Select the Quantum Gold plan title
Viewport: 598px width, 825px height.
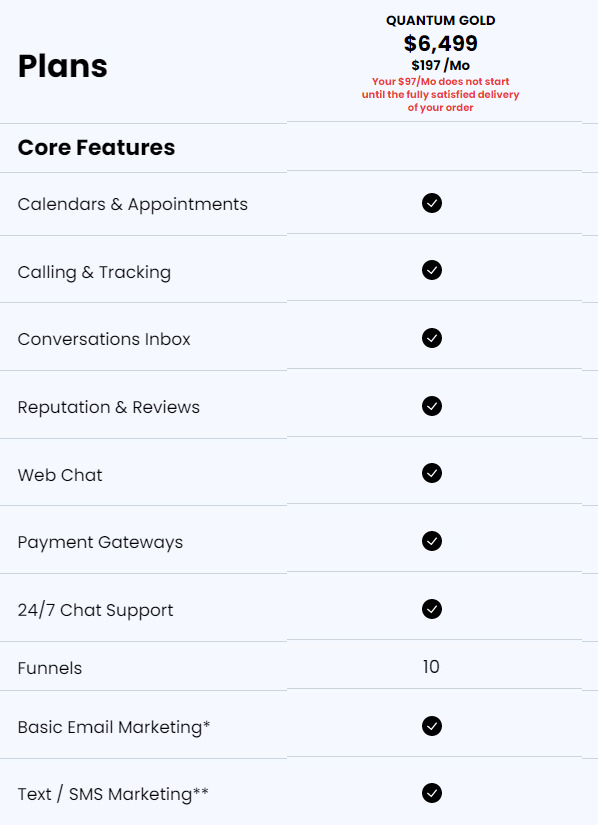point(441,21)
